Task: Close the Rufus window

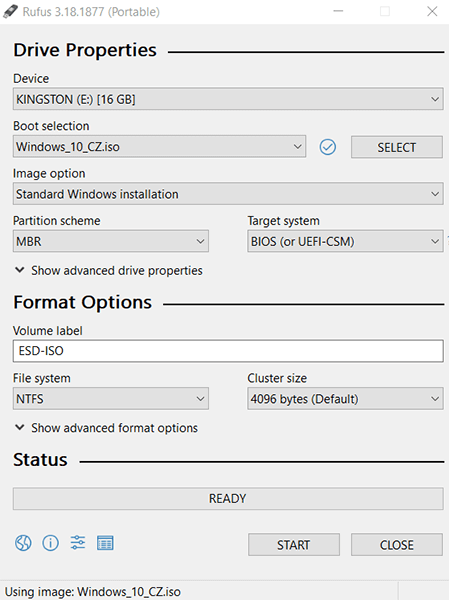Action: [432, 11]
